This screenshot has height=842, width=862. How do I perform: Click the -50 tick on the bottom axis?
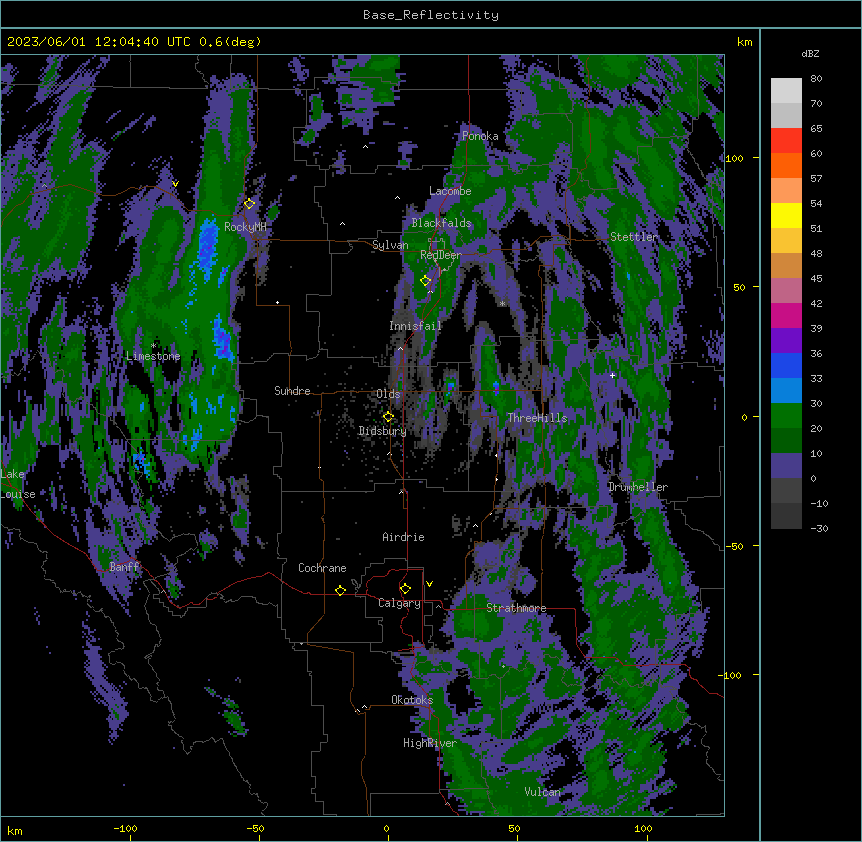click(x=255, y=828)
